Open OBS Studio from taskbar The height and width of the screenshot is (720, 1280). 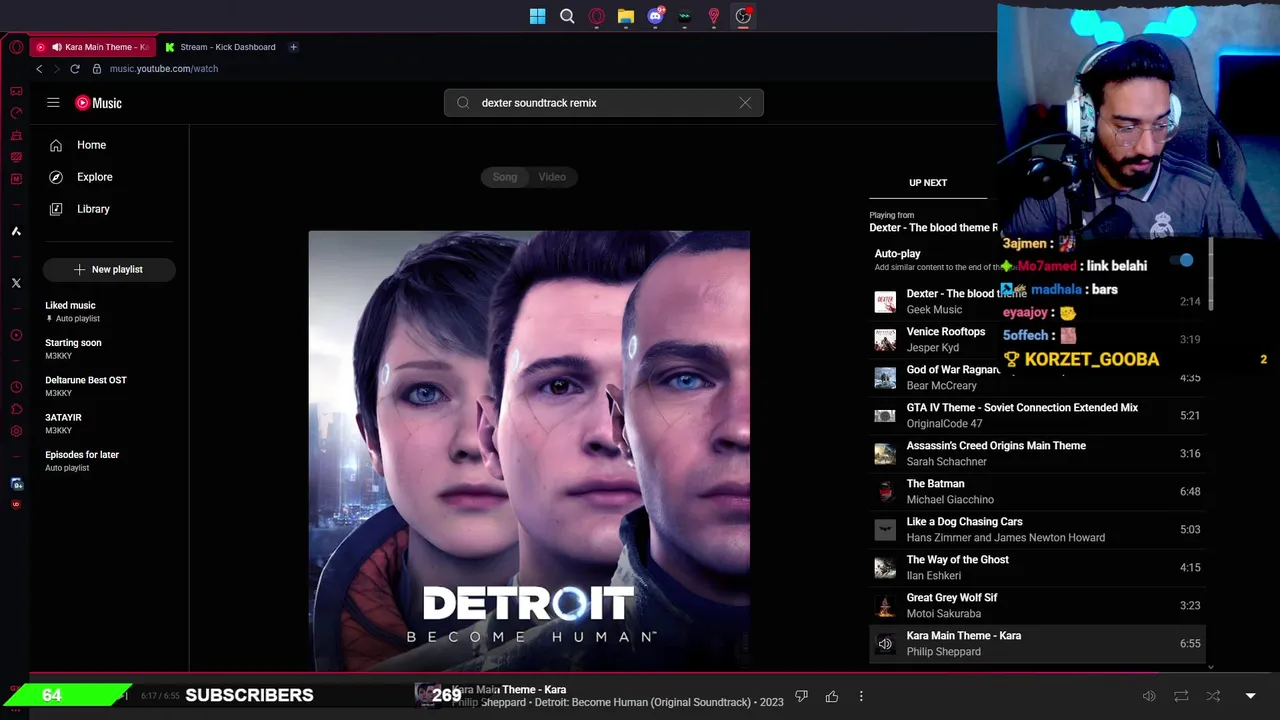pyautogui.click(x=743, y=16)
